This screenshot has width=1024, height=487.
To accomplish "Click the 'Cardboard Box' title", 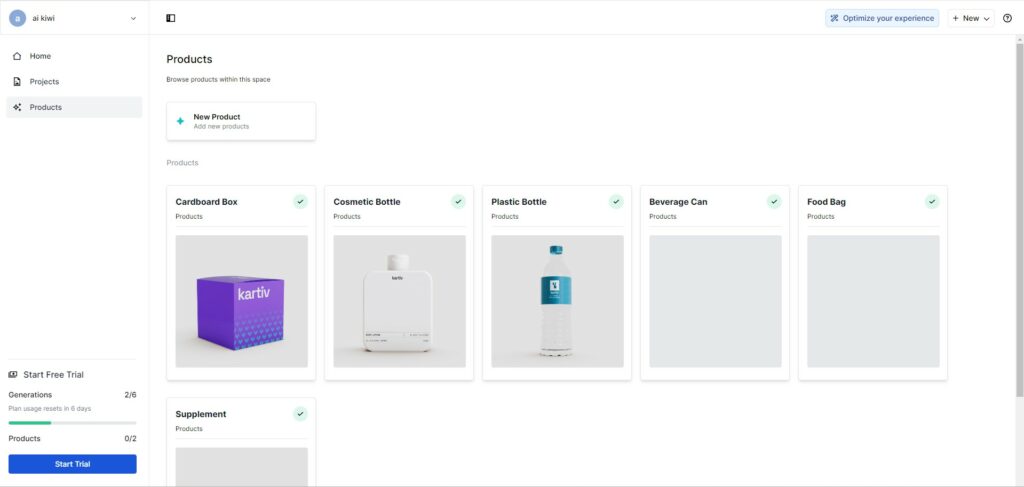I will [206, 202].
